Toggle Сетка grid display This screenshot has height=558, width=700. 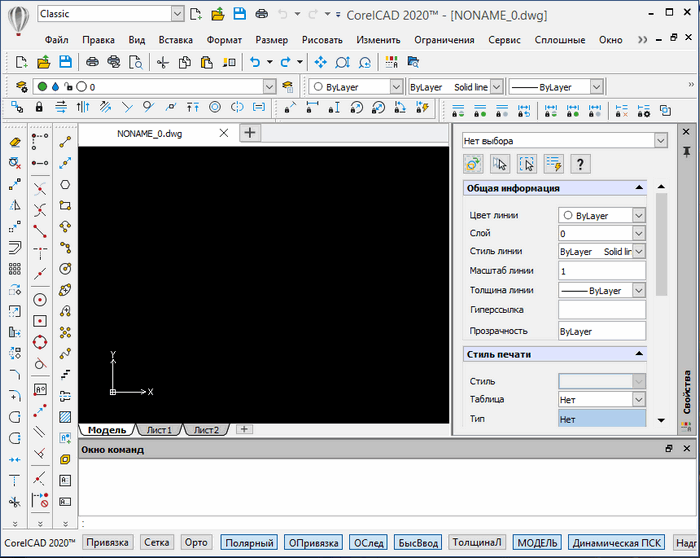tap(156, 542)
